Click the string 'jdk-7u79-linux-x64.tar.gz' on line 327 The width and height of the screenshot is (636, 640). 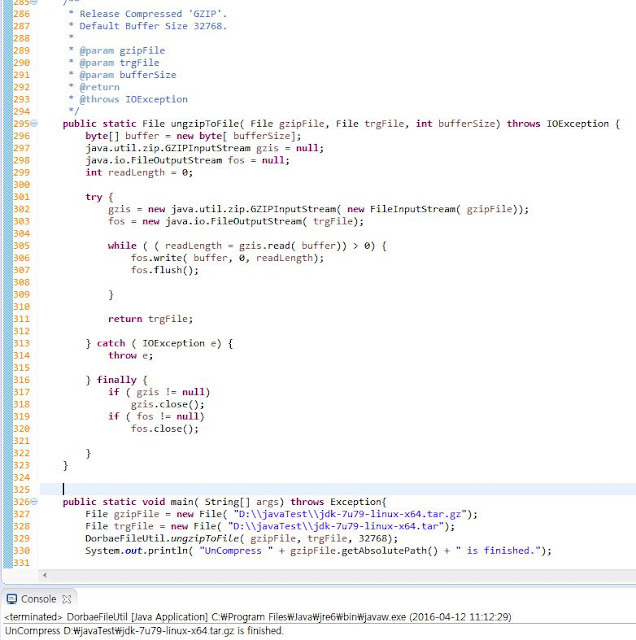[x=390, y=514]
